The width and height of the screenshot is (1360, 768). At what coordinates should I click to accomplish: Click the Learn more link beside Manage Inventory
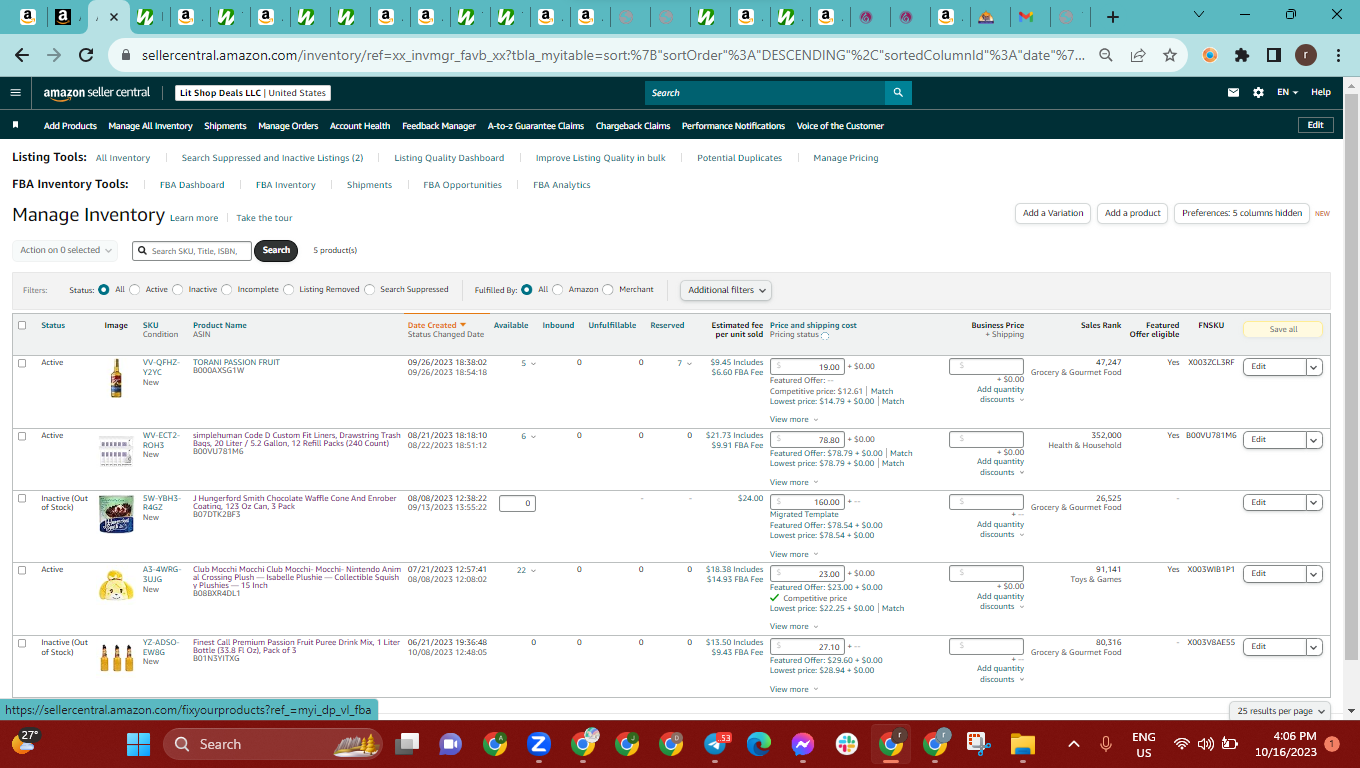[194, 218]
